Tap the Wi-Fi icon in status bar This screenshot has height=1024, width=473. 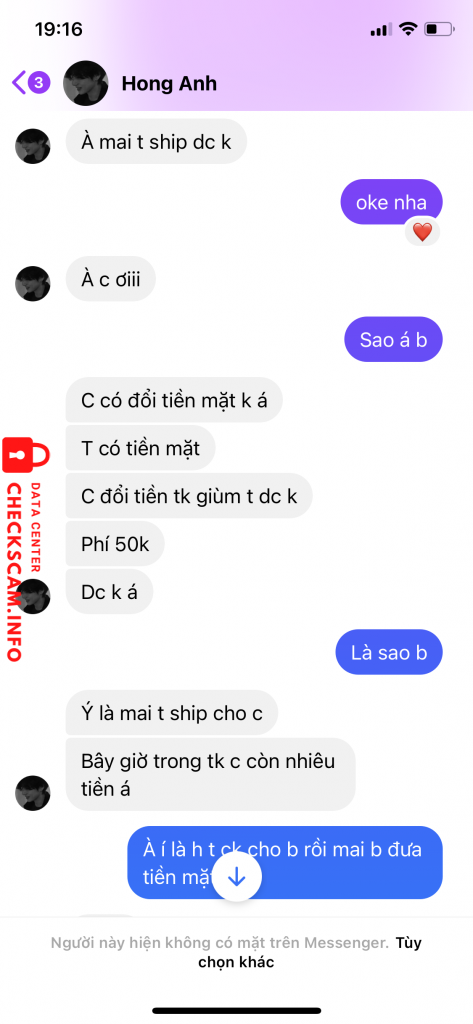[x=408, y=29]
